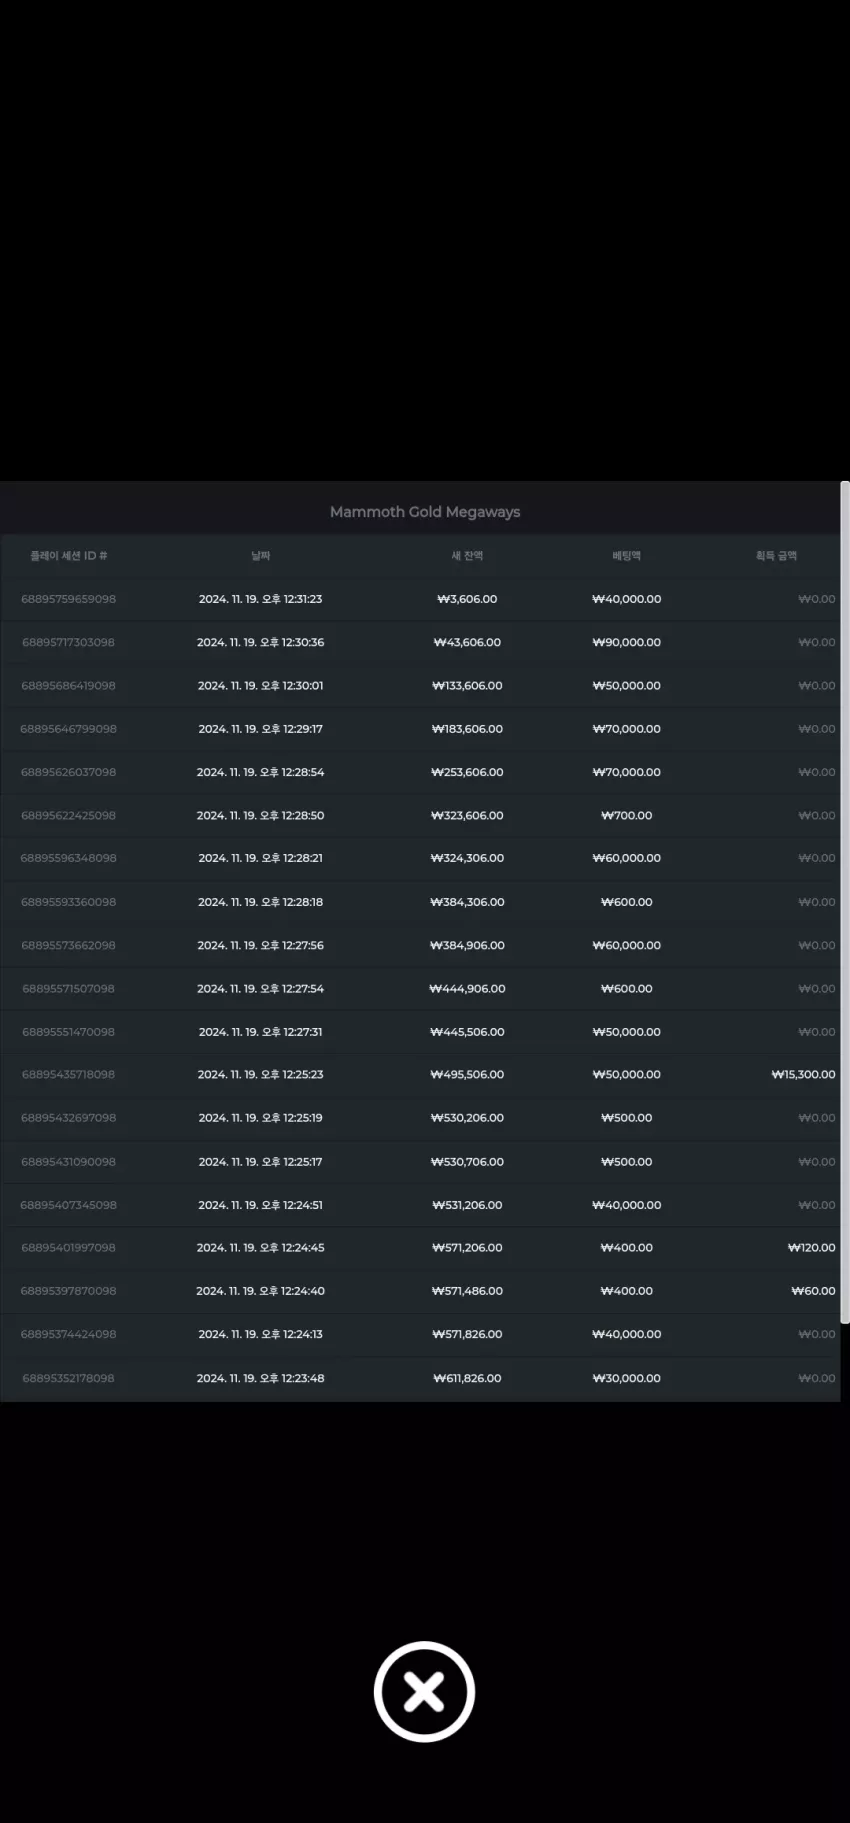The image size is (850, 1823).
Task: Click the ₩133,606.00 balance cell
Action: pos(467,686)
